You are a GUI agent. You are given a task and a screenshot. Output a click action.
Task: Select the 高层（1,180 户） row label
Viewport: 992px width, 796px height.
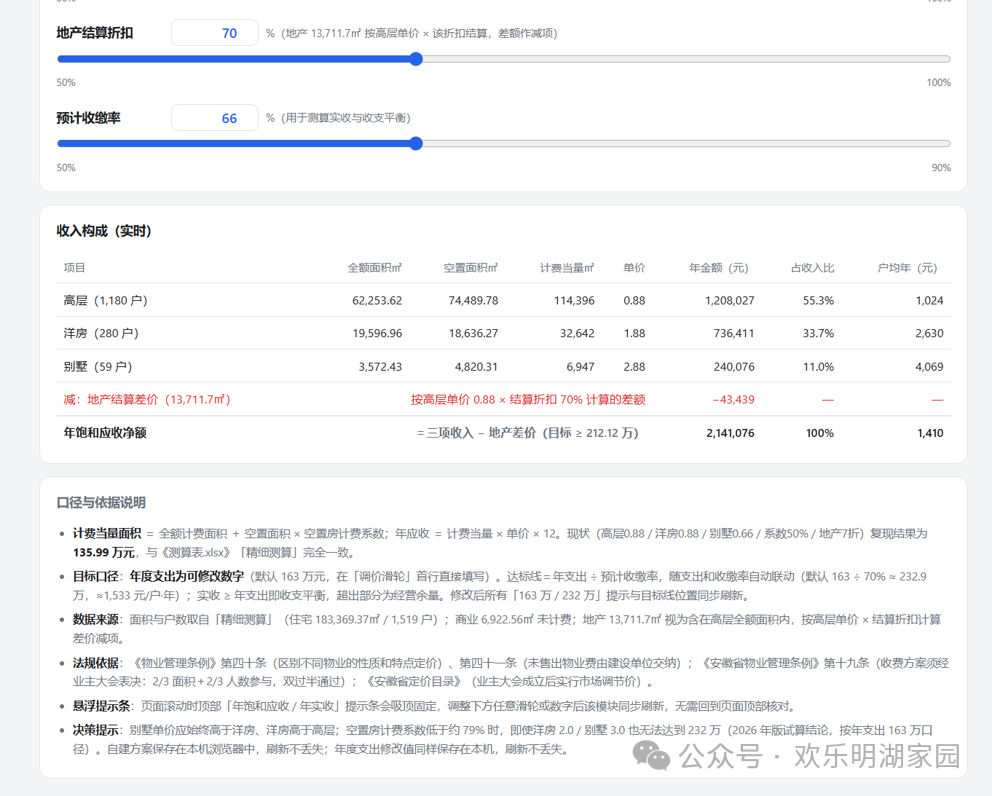tap(105, 301)
